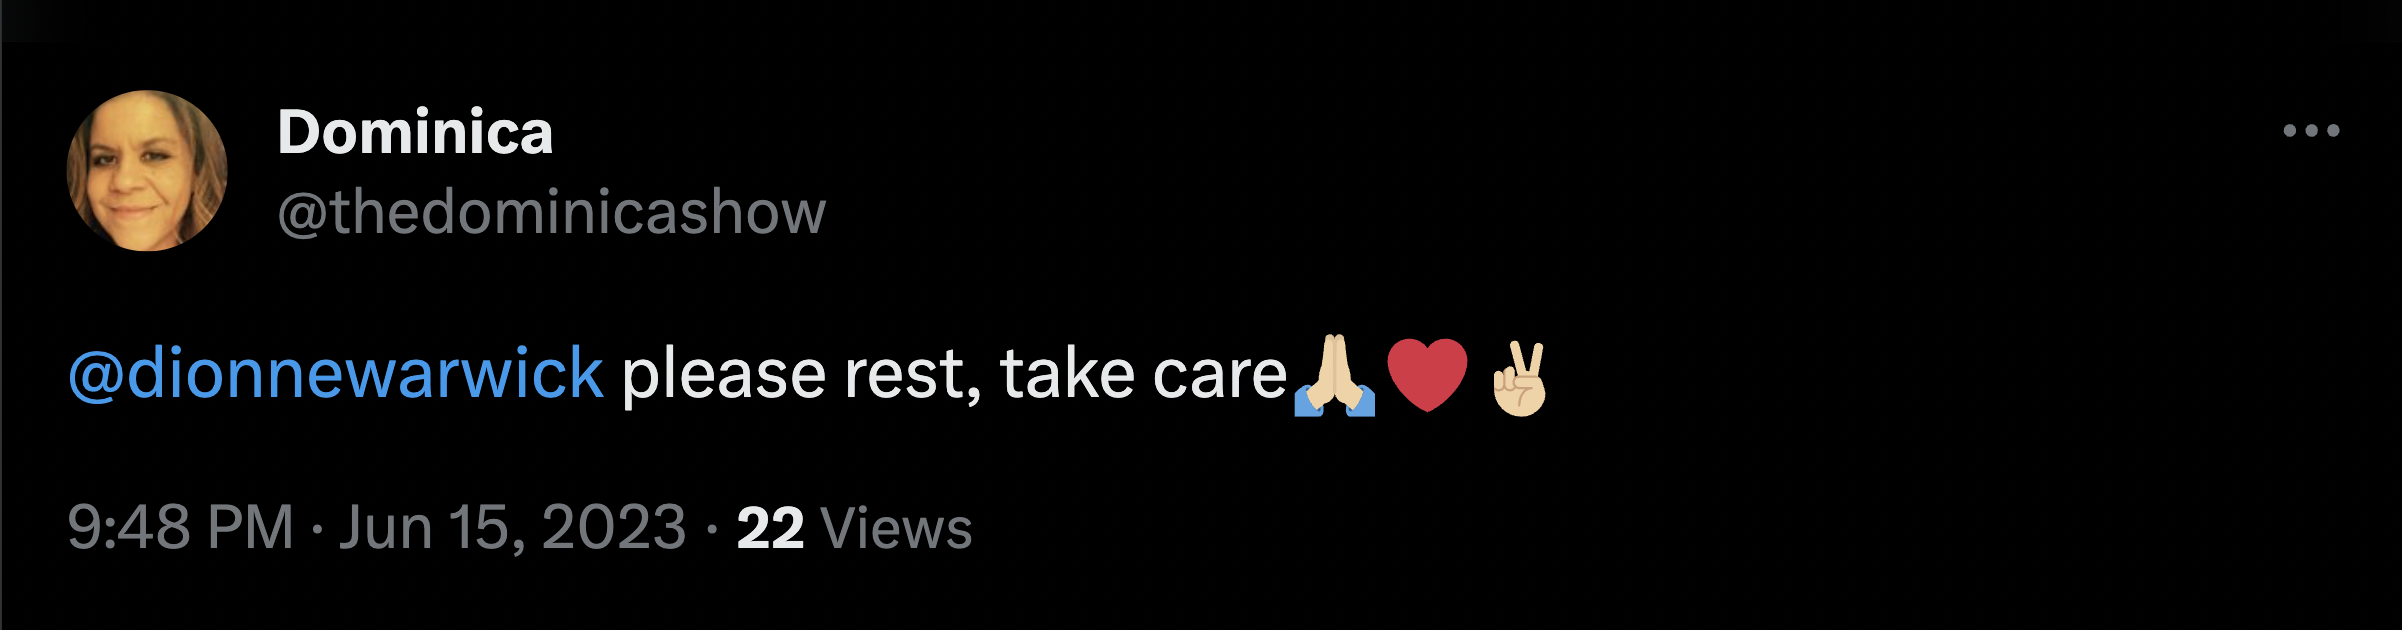Follow the @dionnewarwick mention link
The width and height of the screenshot is (2402, 630).
click(336, 374)
